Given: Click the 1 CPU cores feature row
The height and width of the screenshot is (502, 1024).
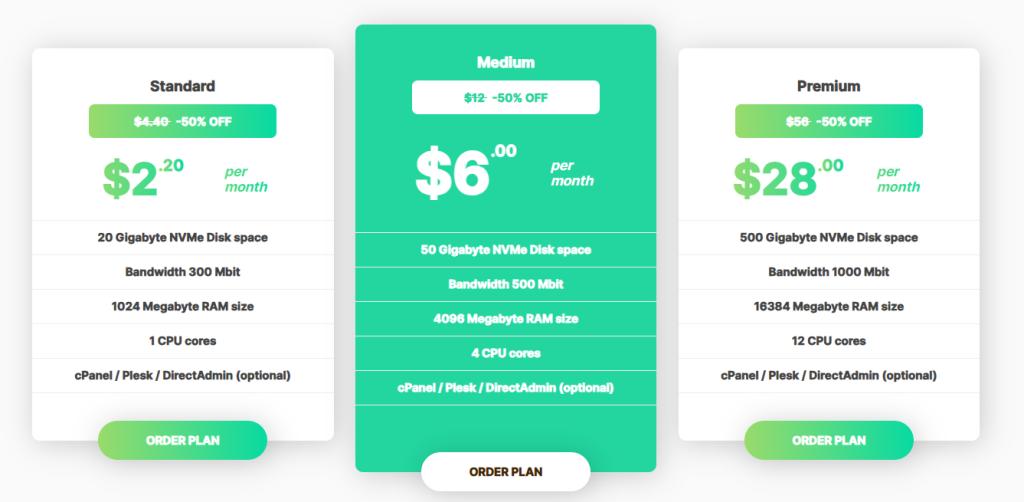Looking at the screenshot, I should (182, 341).
